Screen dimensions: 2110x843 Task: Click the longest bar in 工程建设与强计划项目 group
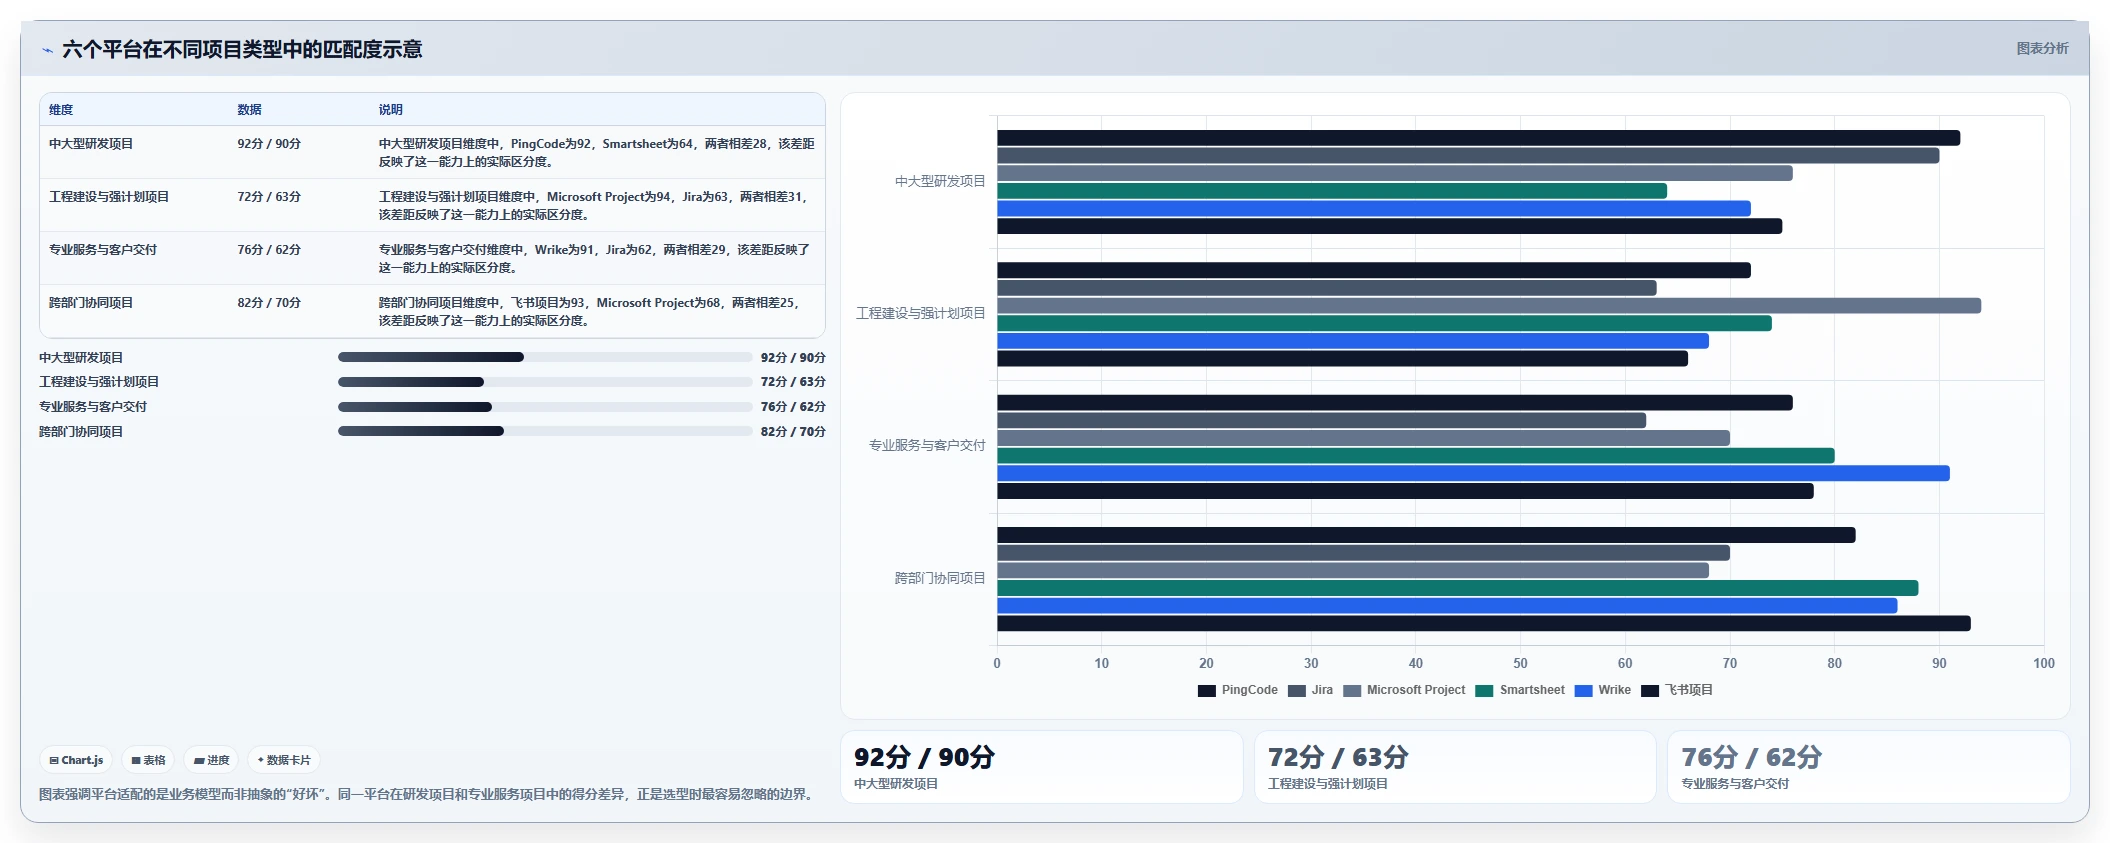[1489, 306]
